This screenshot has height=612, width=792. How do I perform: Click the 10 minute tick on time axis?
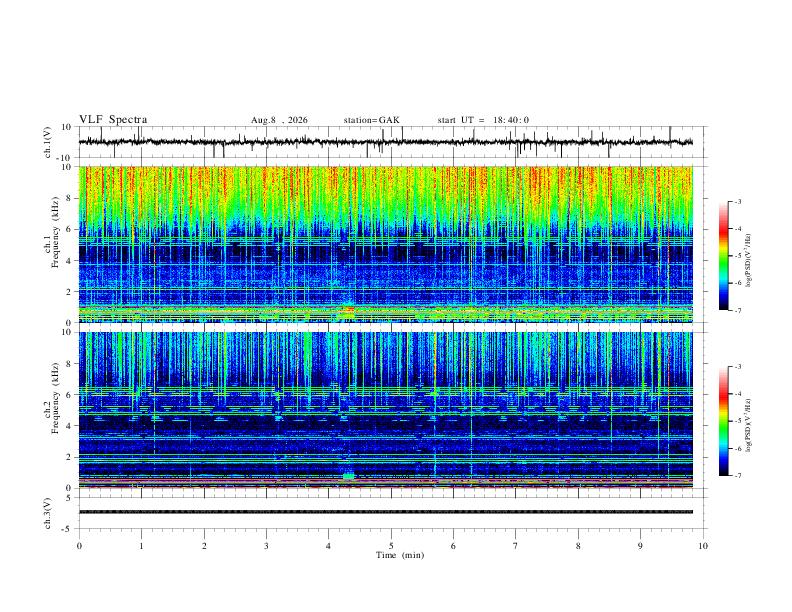(703, 546)
